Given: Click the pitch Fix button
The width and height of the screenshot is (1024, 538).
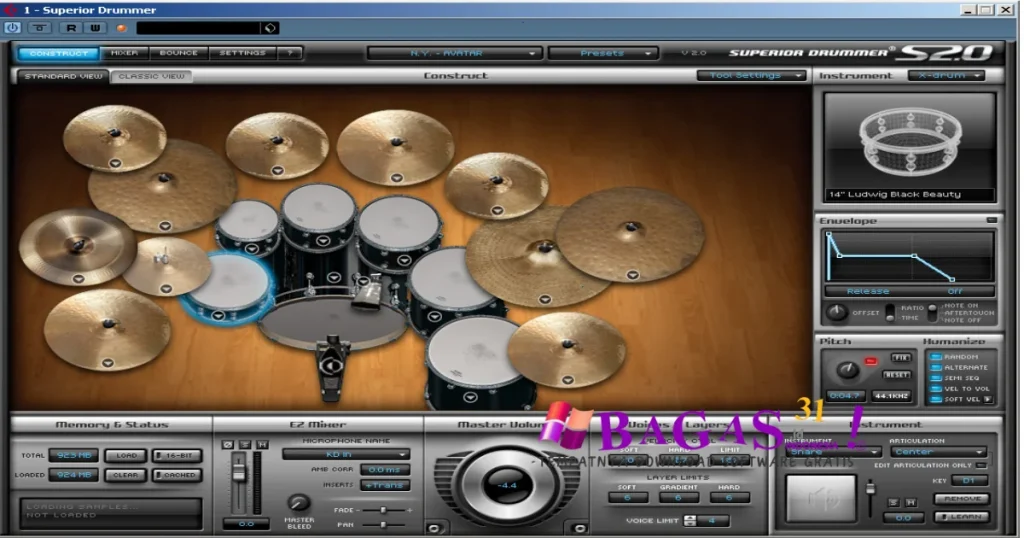Looking at the screenshot, I should (x=901, y=358).
